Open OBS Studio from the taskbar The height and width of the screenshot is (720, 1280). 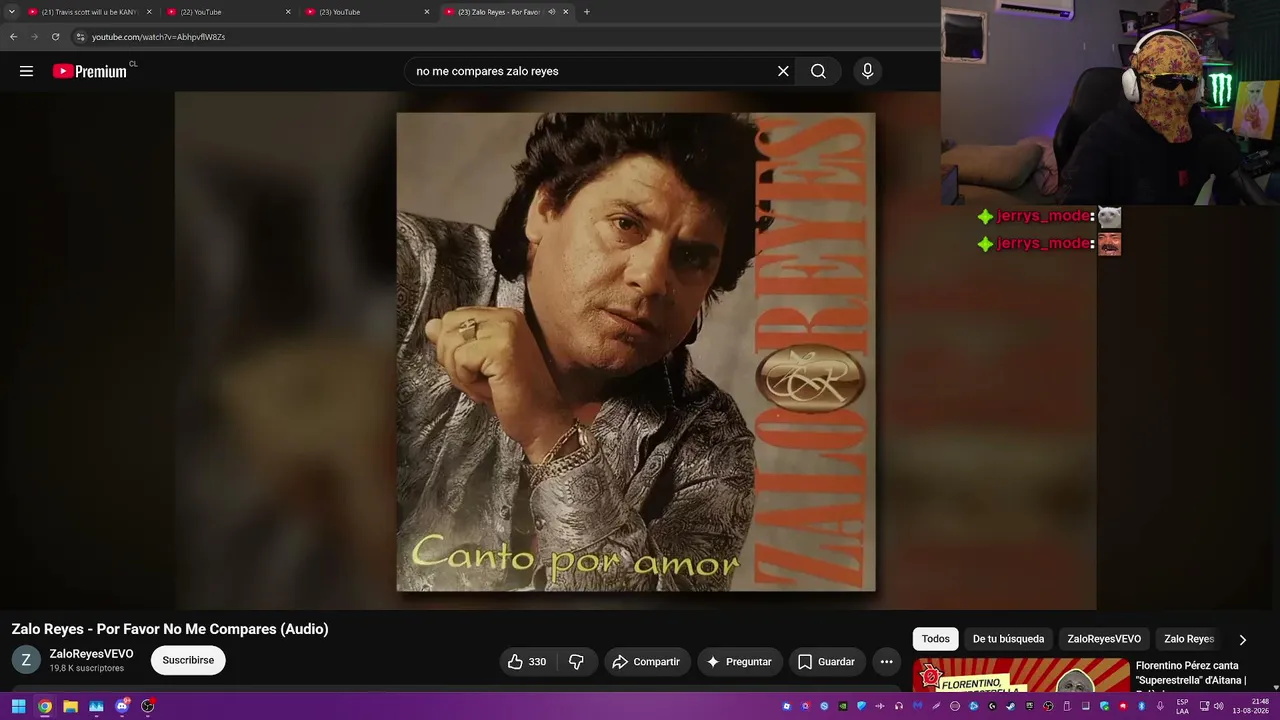[148, 706]
